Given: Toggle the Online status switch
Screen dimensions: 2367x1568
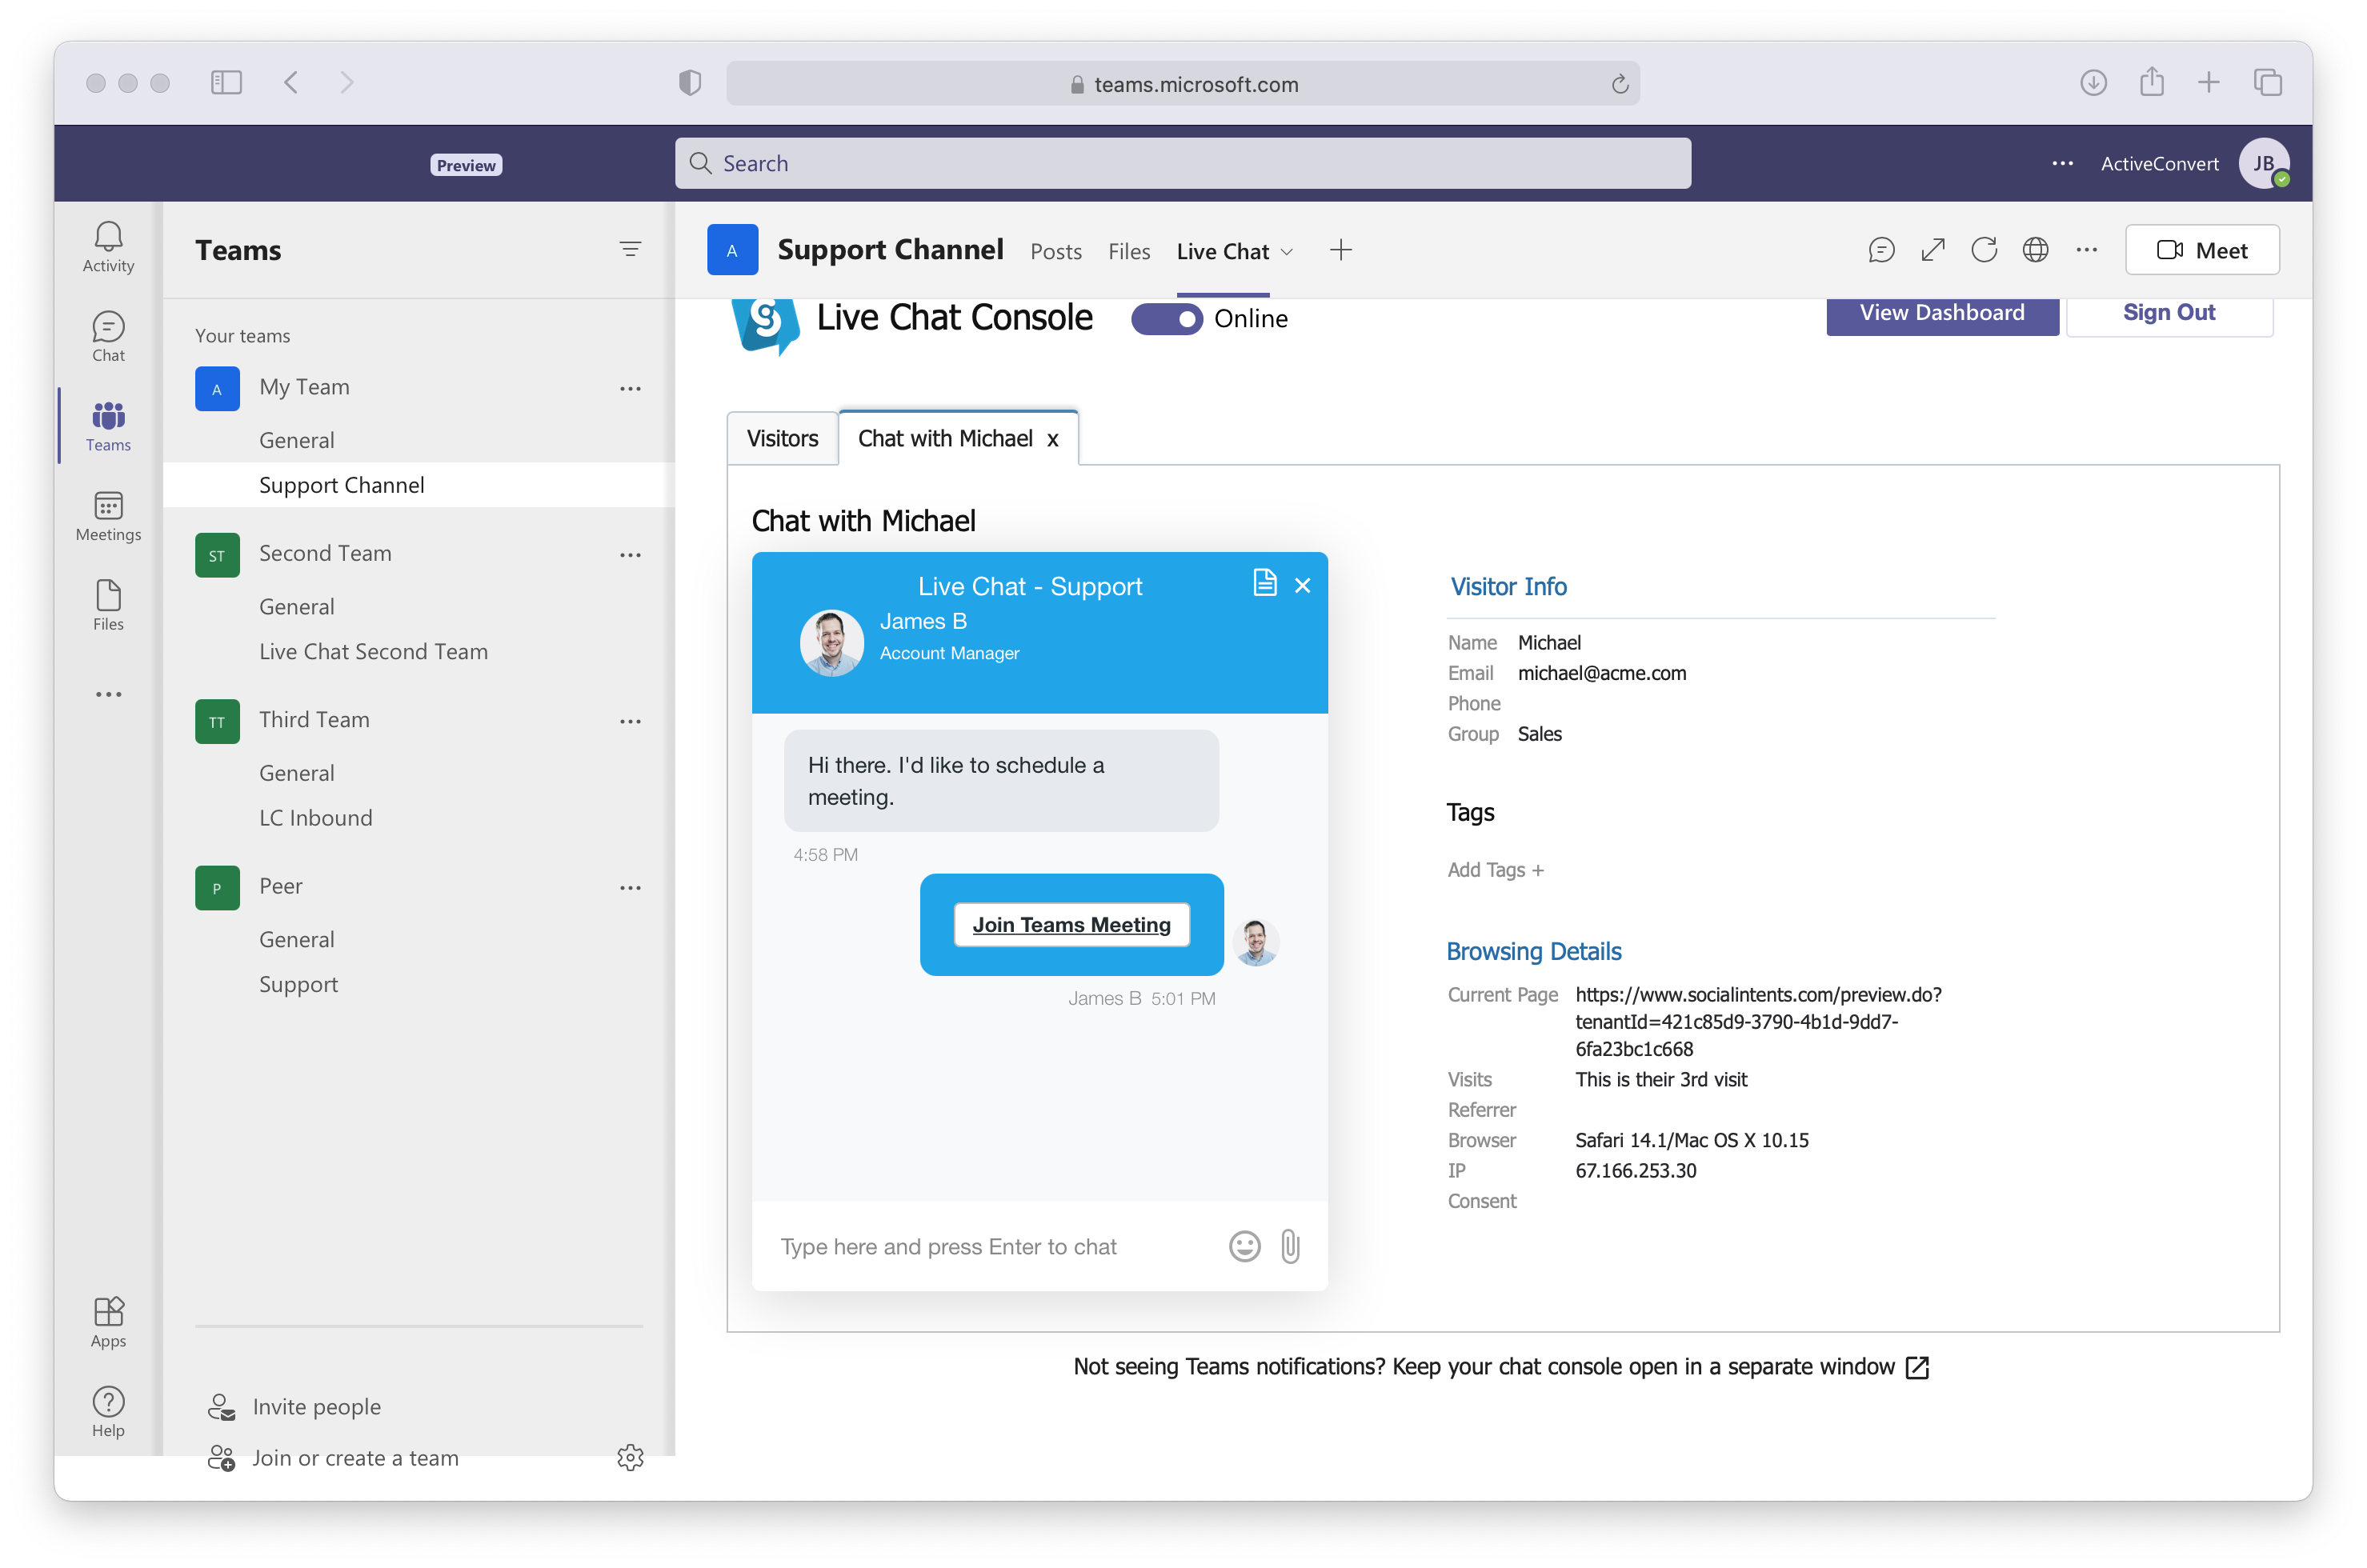Looking at the screenshot, I should (1166, 319).
